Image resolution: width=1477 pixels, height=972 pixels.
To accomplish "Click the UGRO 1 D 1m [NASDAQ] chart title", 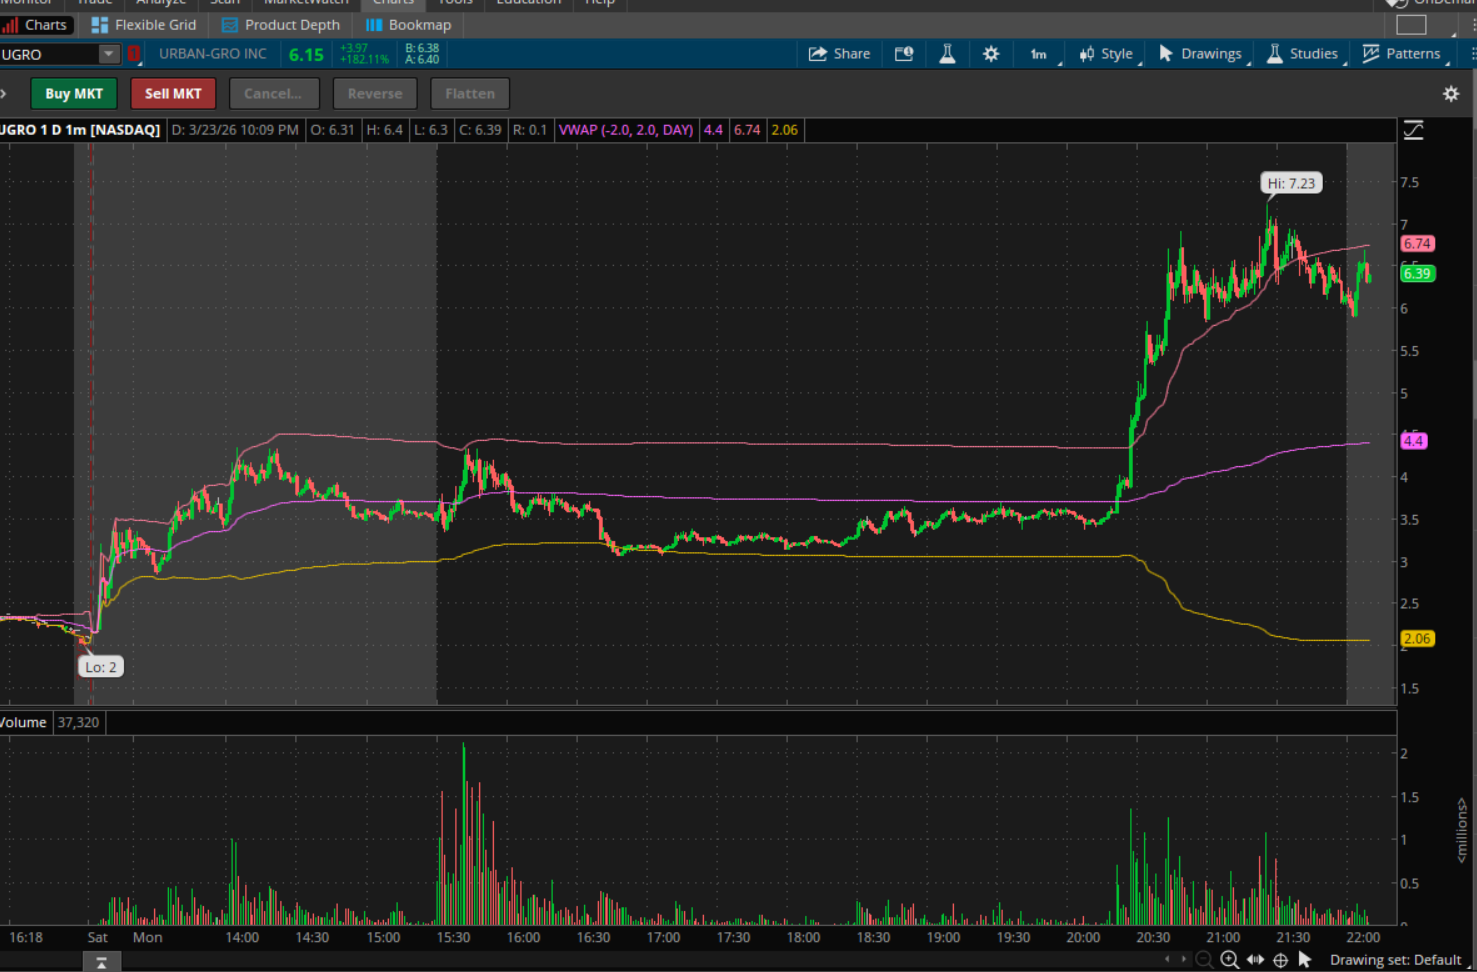I will [80, 130].
